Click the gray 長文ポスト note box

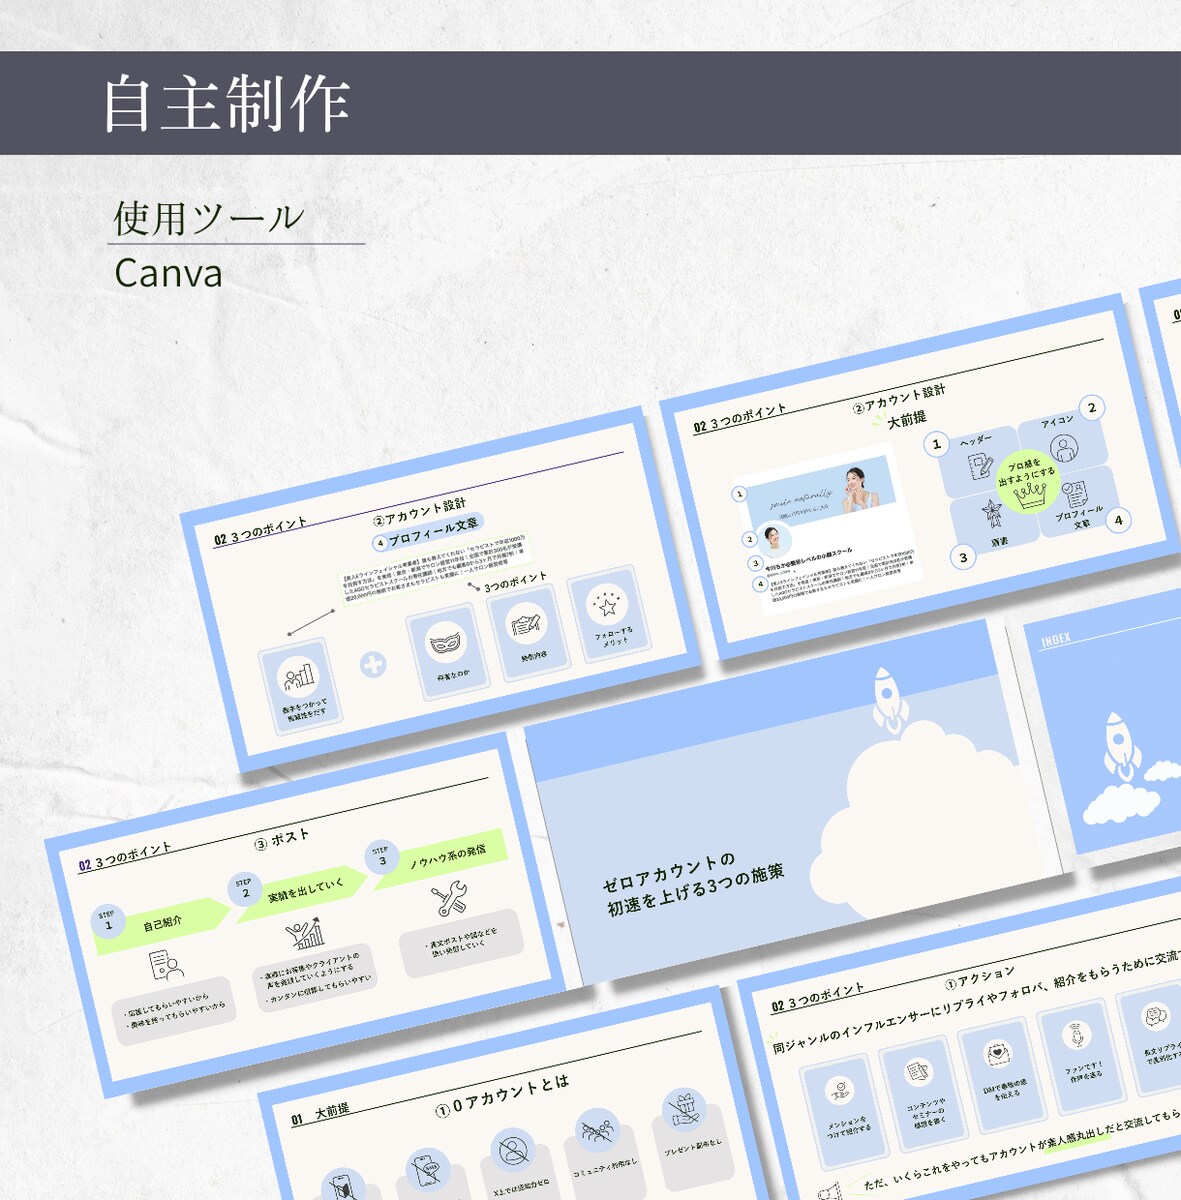pos(462,943)
